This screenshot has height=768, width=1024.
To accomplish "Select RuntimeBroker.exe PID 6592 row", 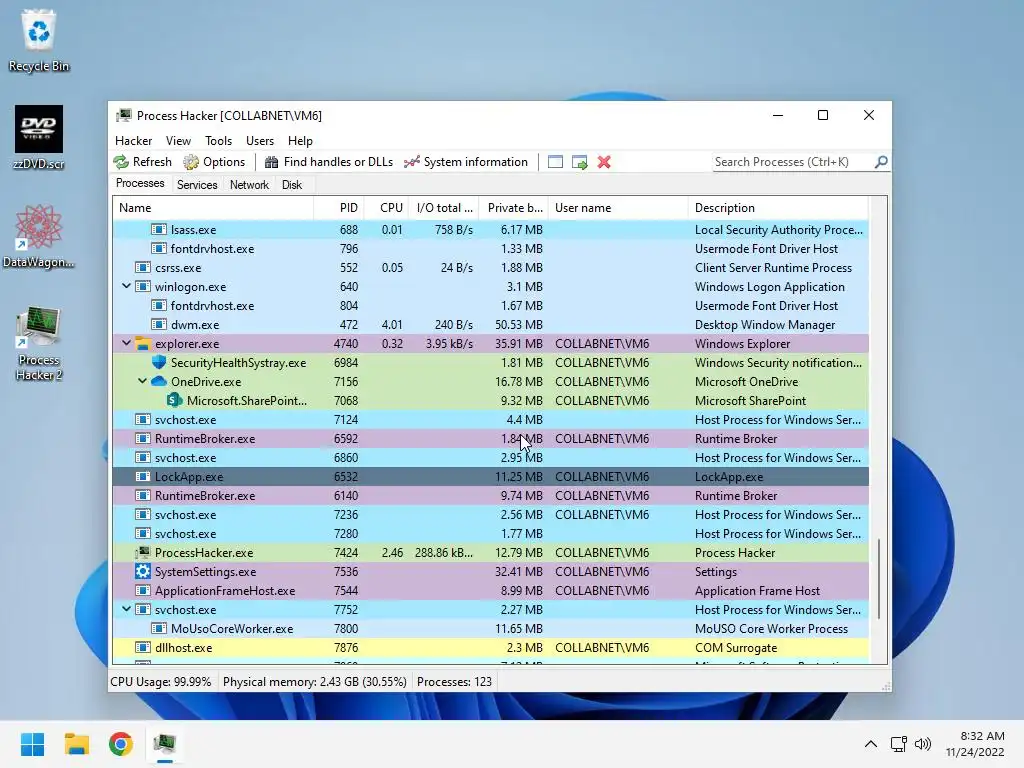I will pos(490,439).
